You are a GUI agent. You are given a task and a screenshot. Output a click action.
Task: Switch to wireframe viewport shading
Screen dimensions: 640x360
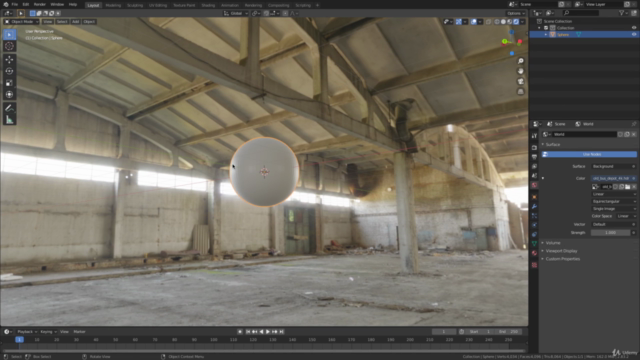pyautogui.click(x=497, y=22)
